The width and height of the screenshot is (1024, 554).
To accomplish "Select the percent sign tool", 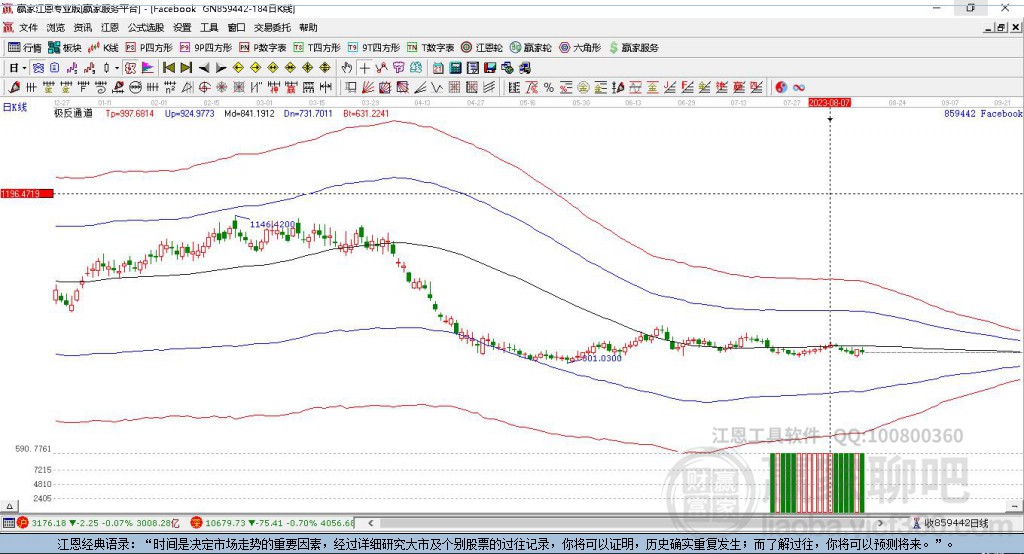I will (549, 88).
